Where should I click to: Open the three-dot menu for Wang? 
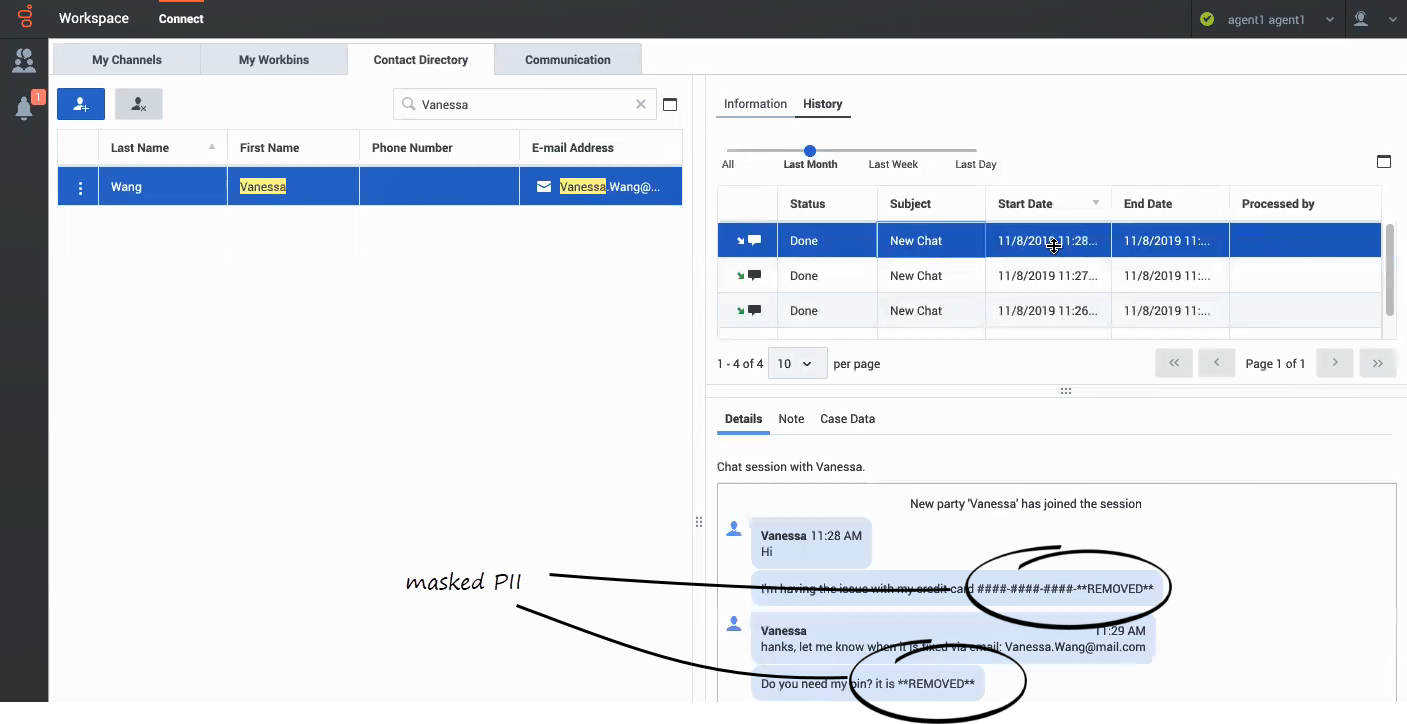click(79, 187)
